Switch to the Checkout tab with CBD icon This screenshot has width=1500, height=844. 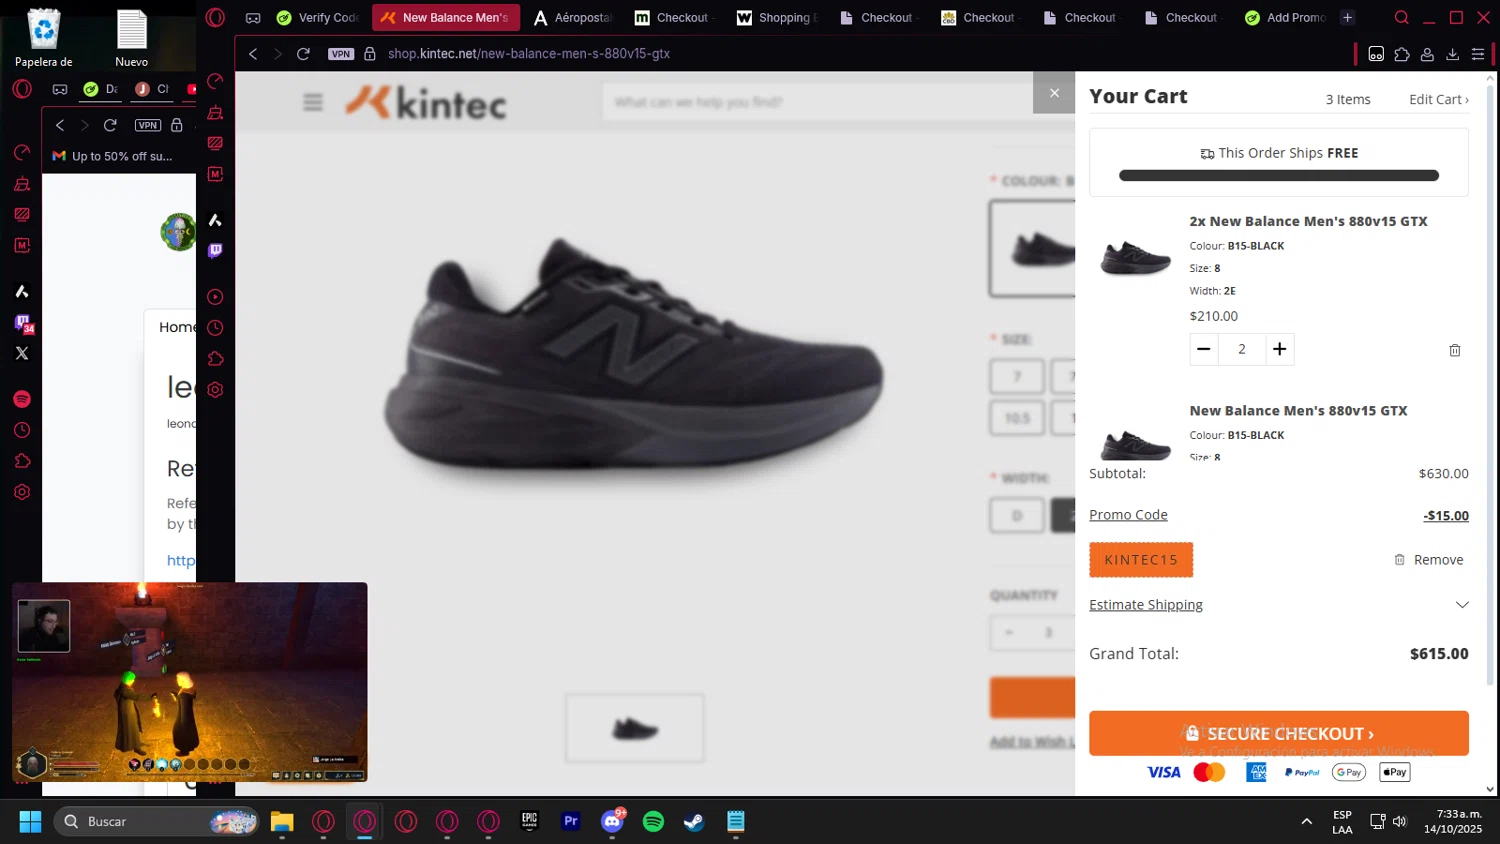[979, 18]
